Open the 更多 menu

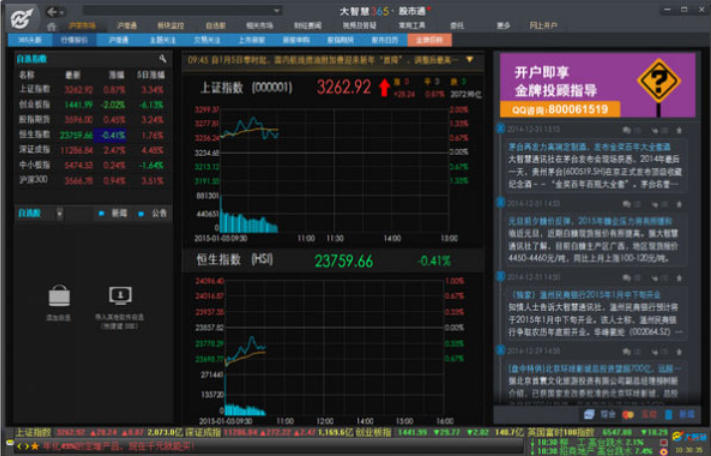pos(503,25)
